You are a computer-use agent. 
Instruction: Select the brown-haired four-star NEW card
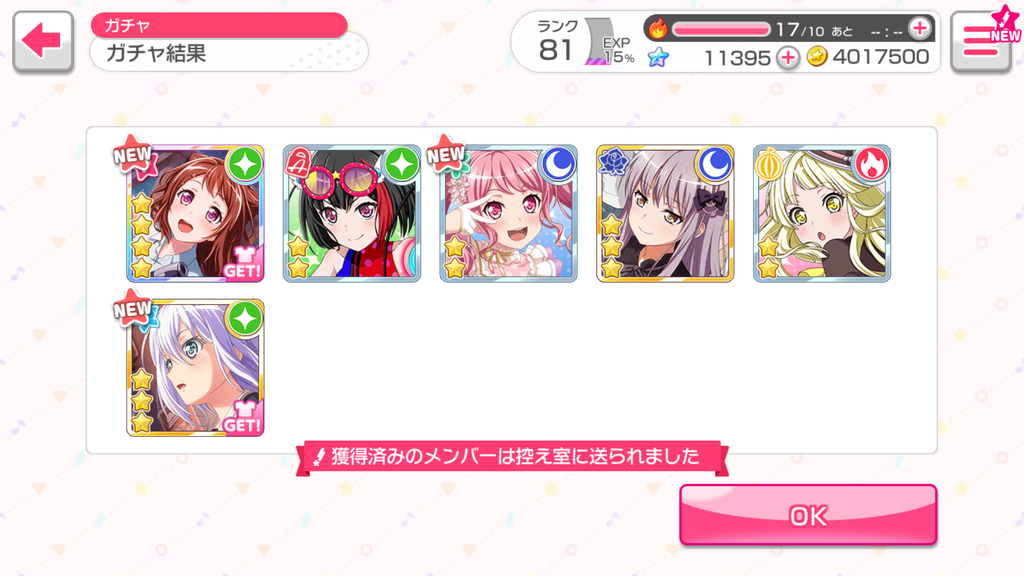[x=195, y=214]
